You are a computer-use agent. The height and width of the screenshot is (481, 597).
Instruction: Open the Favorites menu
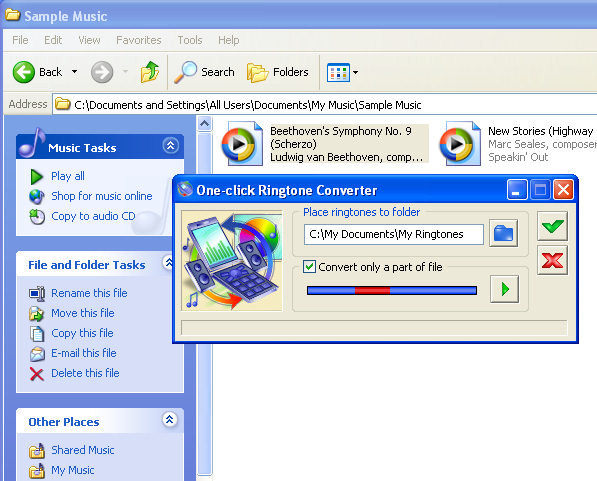pyautogui.click(x=139, y=40)
